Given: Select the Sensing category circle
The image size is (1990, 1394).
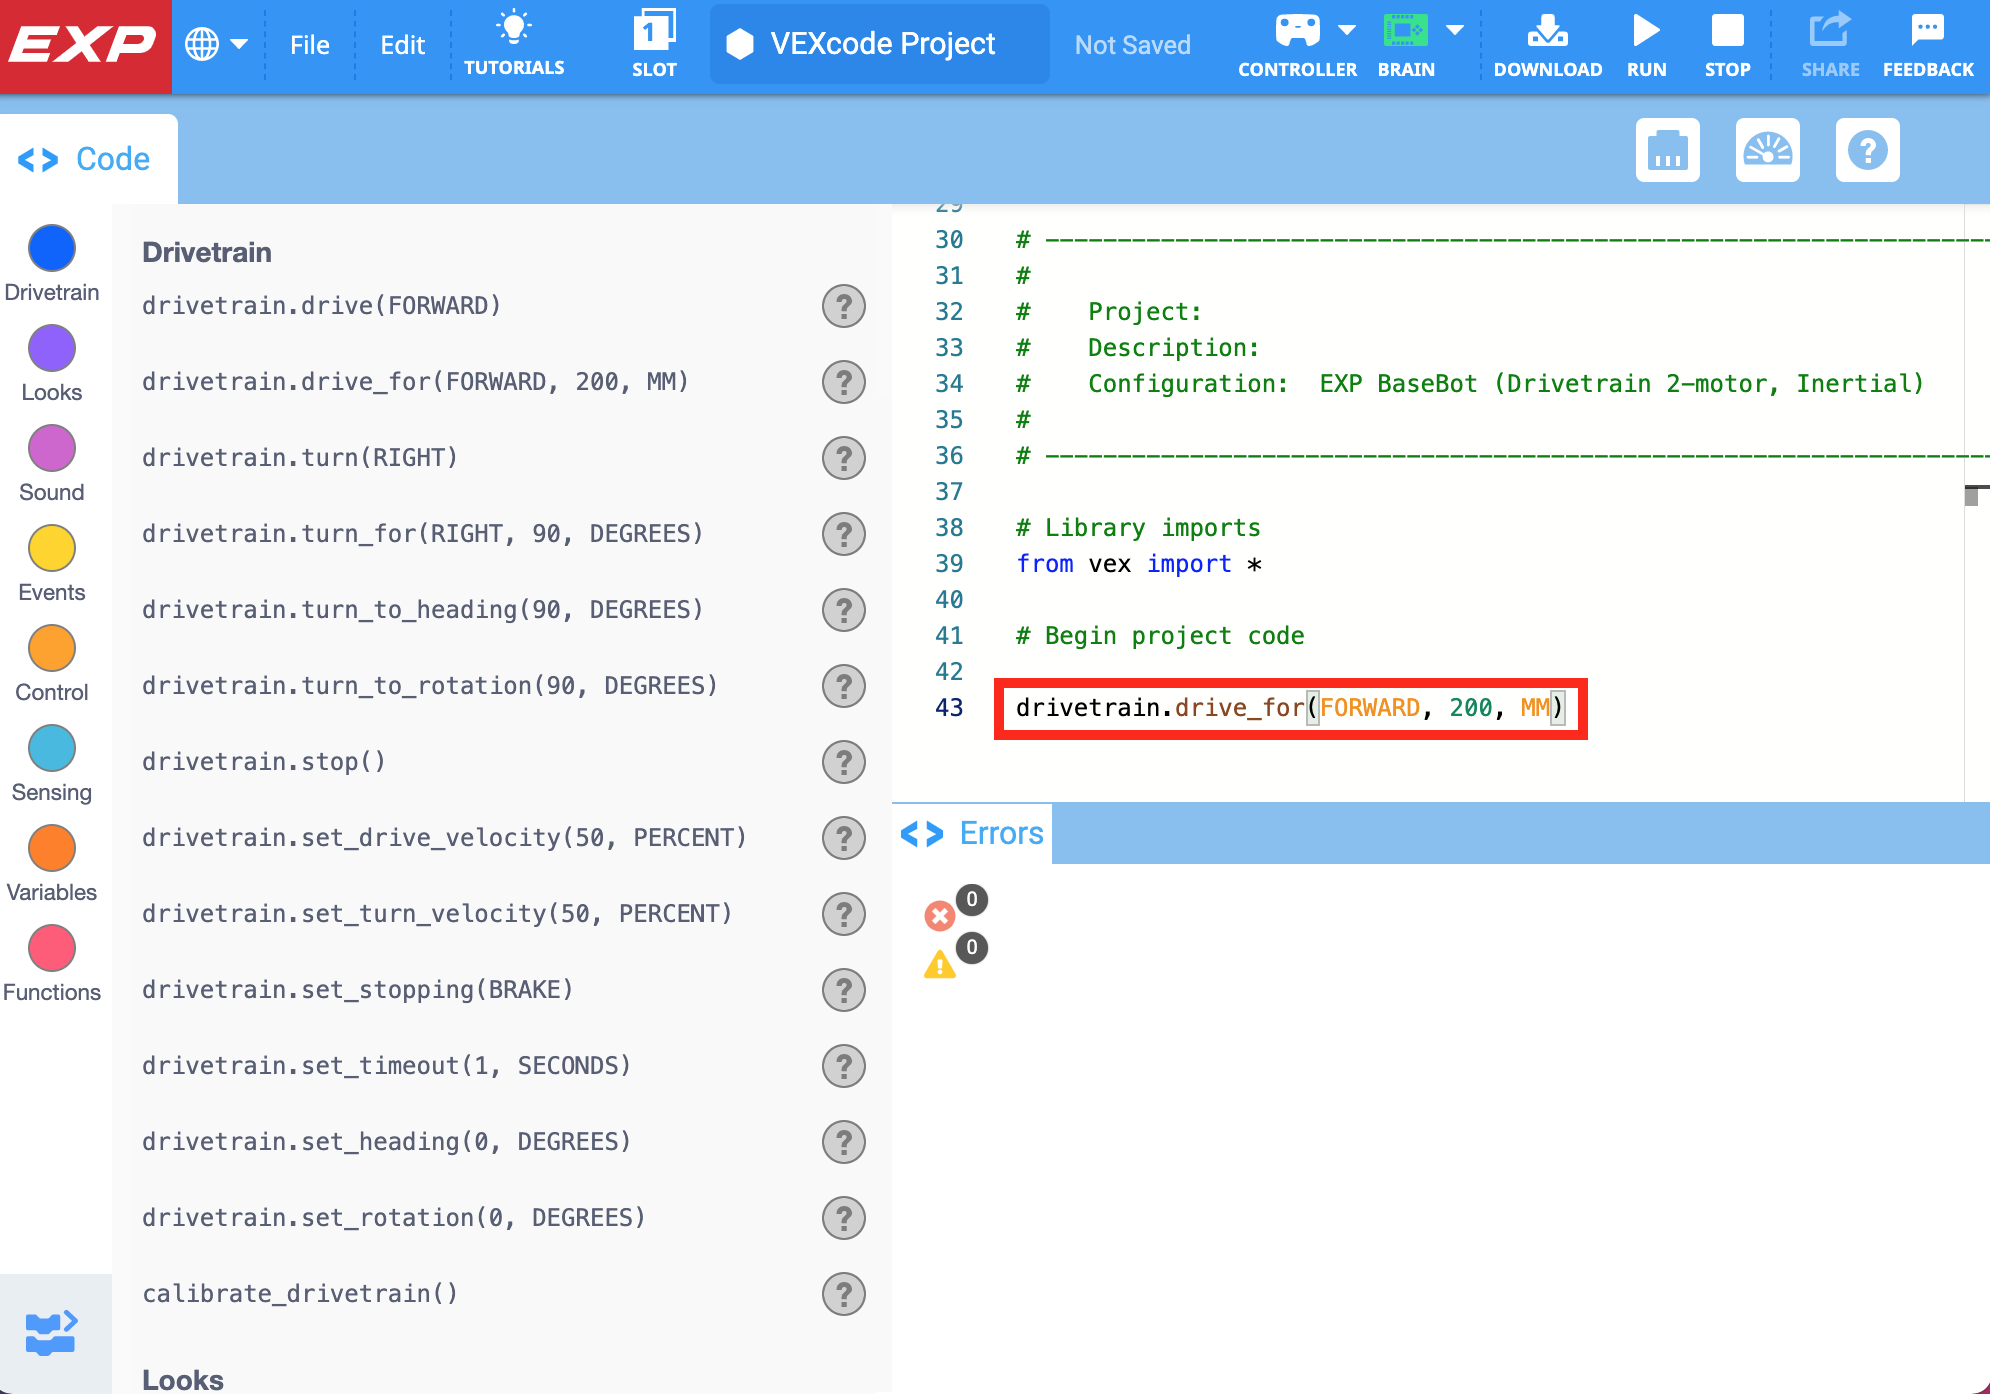Looking at the screenshot, I should [52, 748].
